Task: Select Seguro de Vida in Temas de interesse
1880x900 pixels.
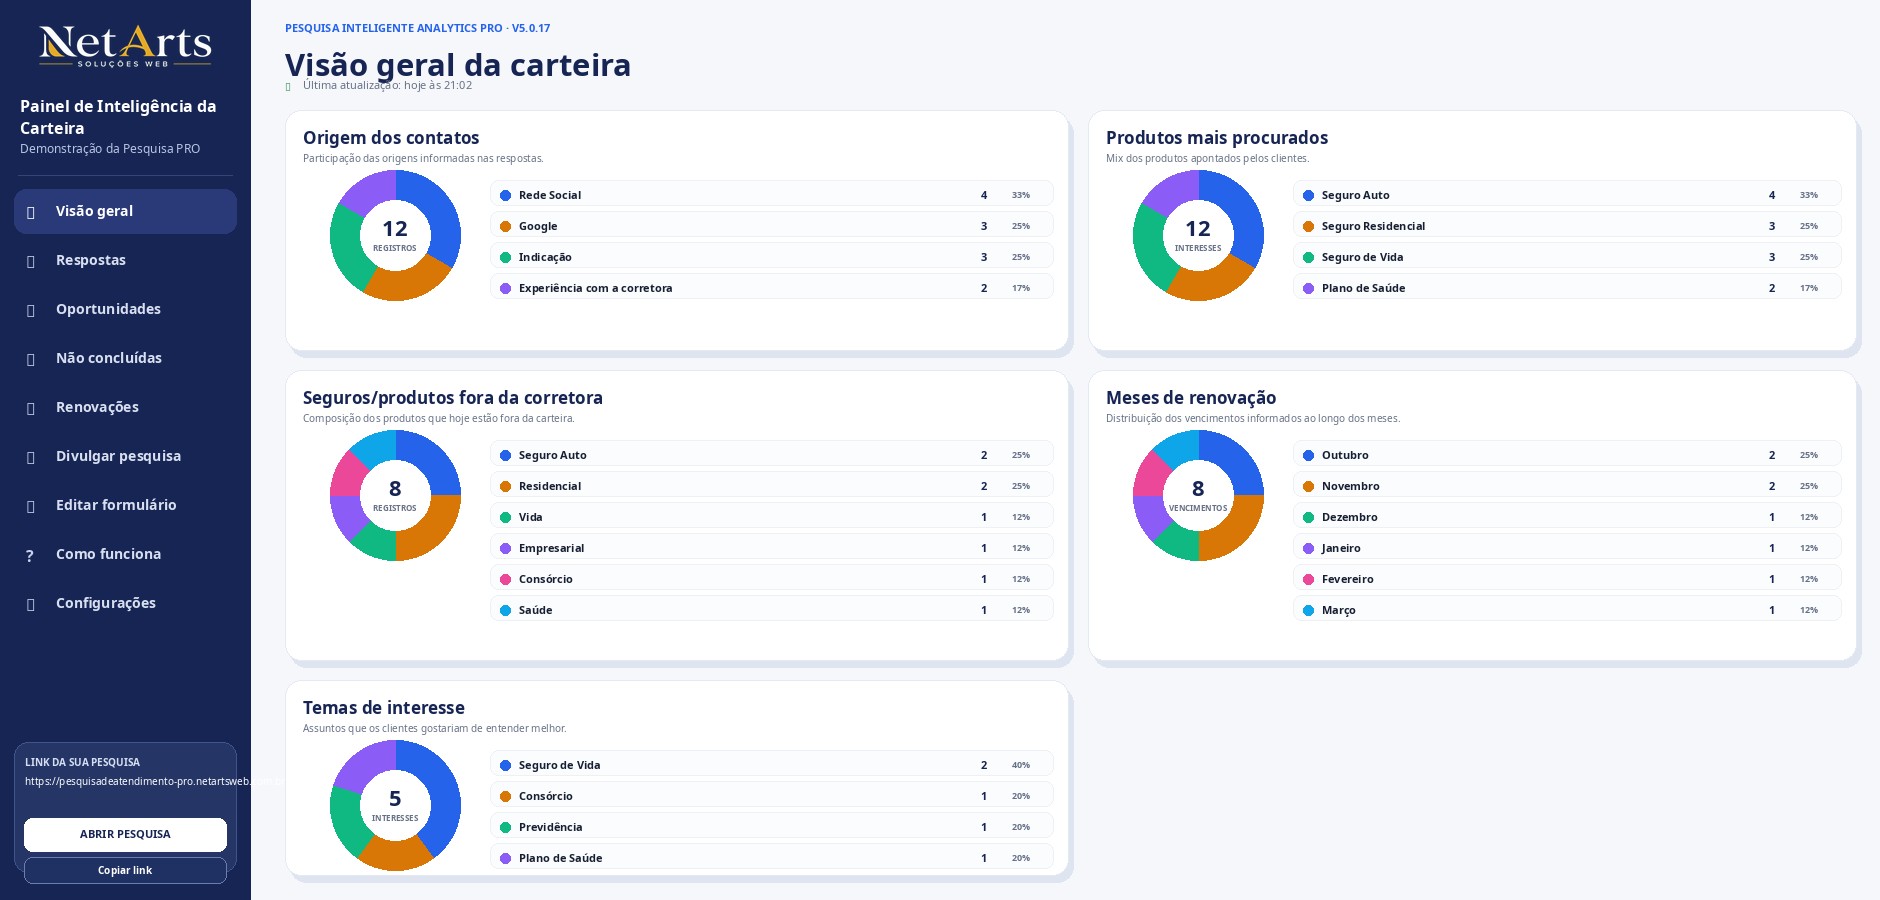Action: [x=771, y=765]
